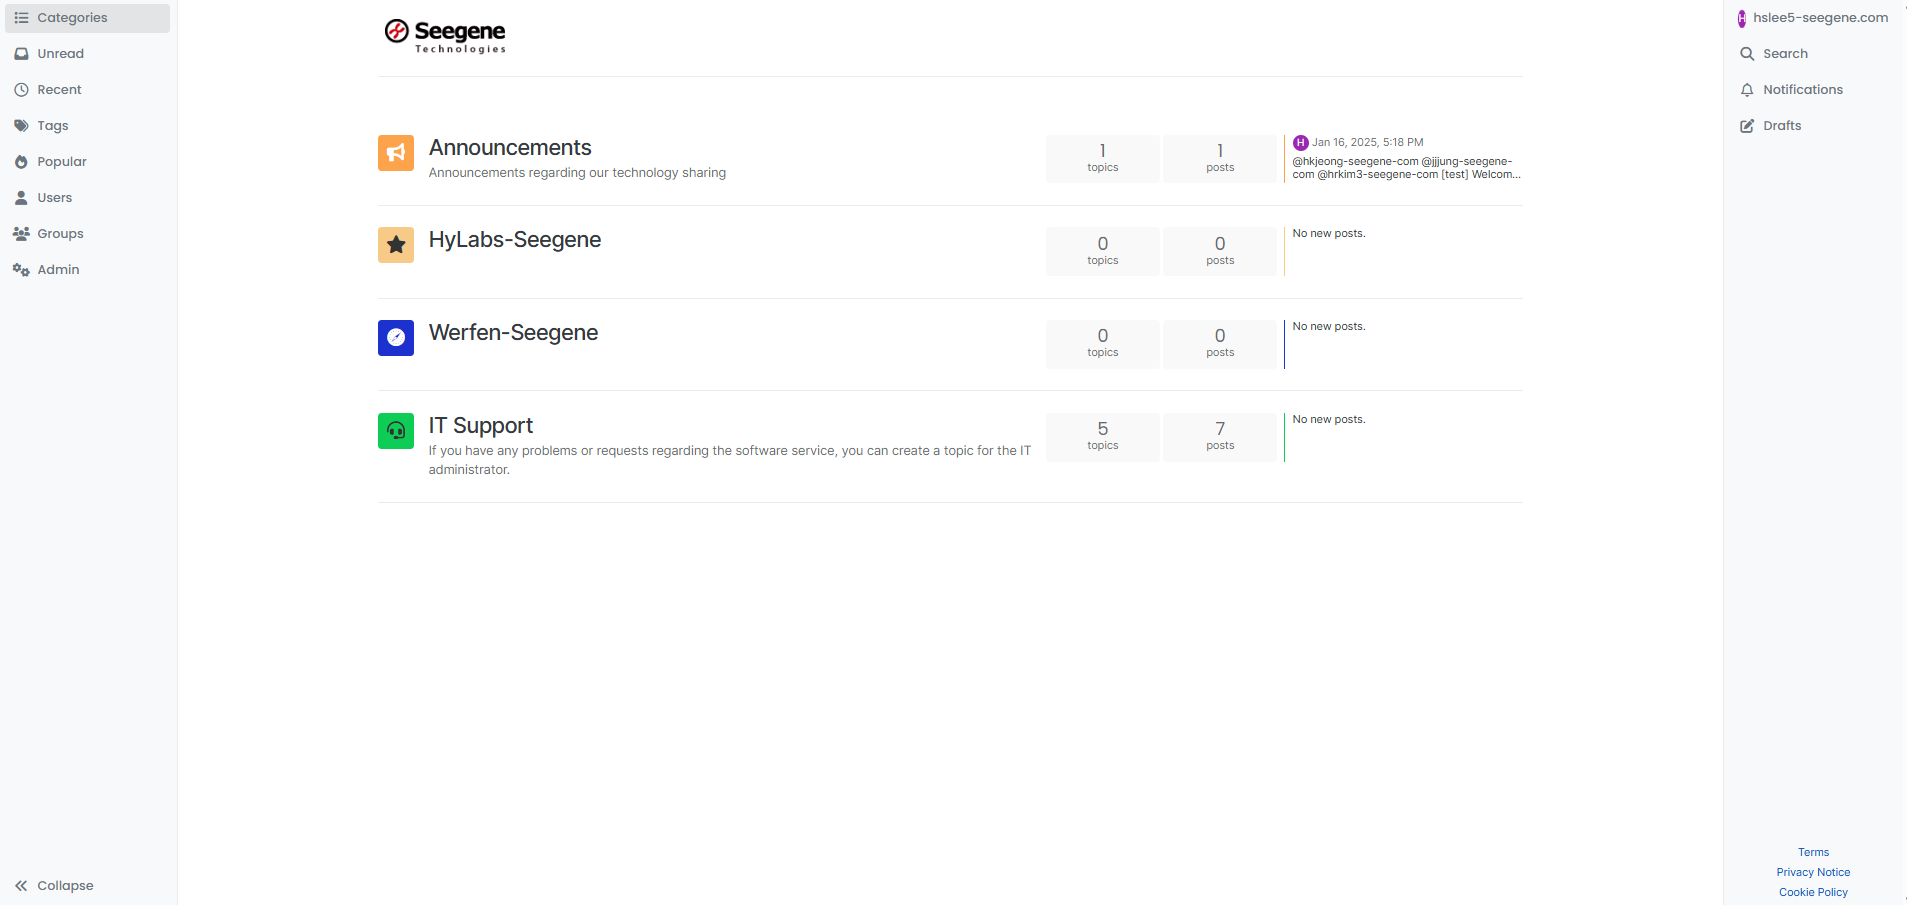Viewport: 1907px width, 905px height.
Task: Open the IT Support category title
Action: [x=481, y=426]
